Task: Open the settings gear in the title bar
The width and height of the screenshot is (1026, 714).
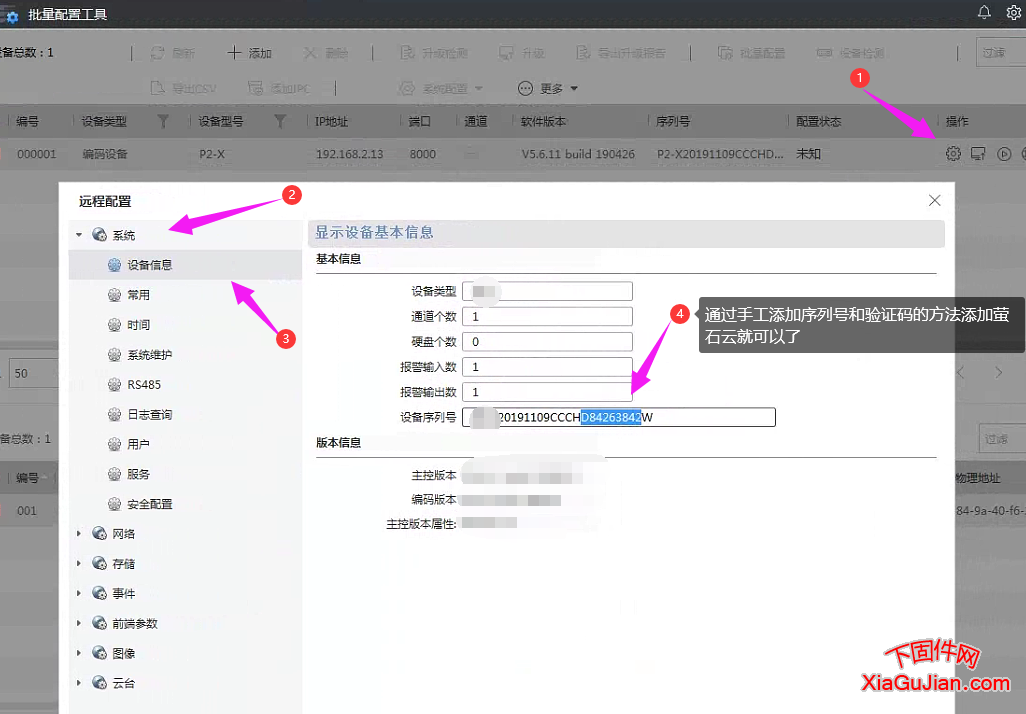Action: click(x=1013, y=12)
